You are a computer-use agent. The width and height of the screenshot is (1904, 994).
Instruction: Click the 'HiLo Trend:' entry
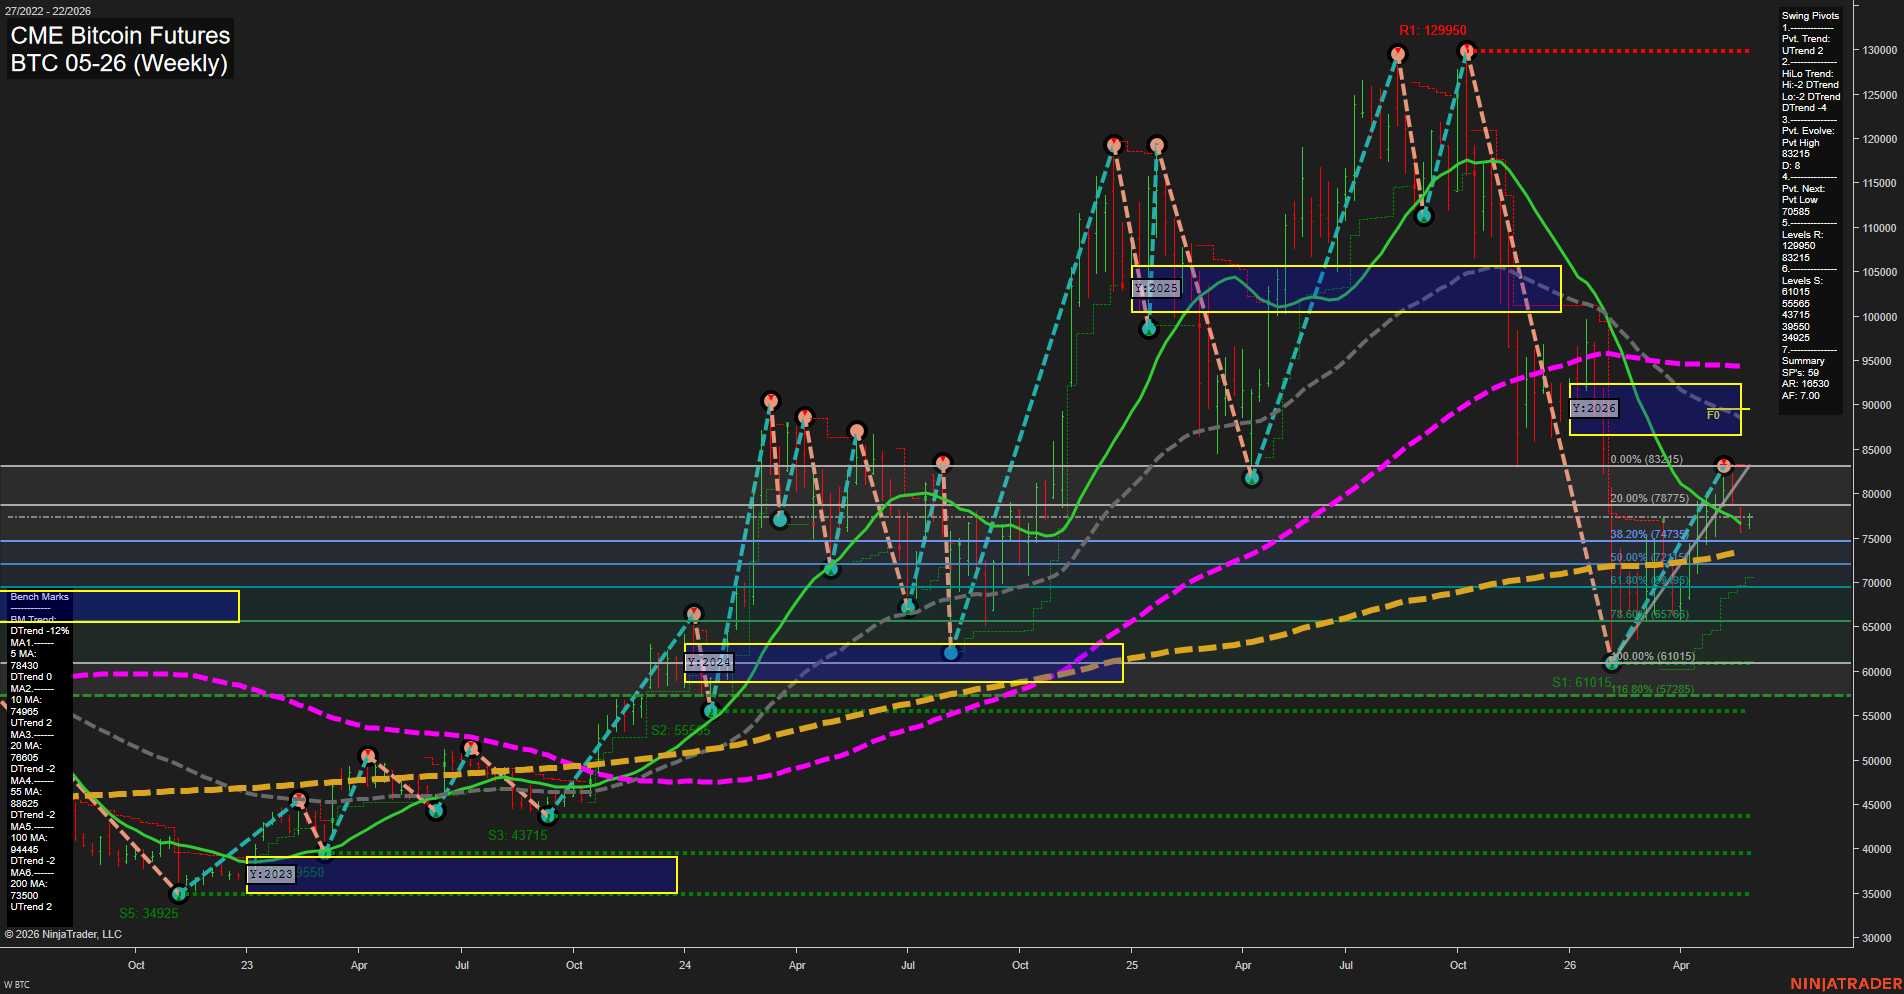[x=1807, y=74]
